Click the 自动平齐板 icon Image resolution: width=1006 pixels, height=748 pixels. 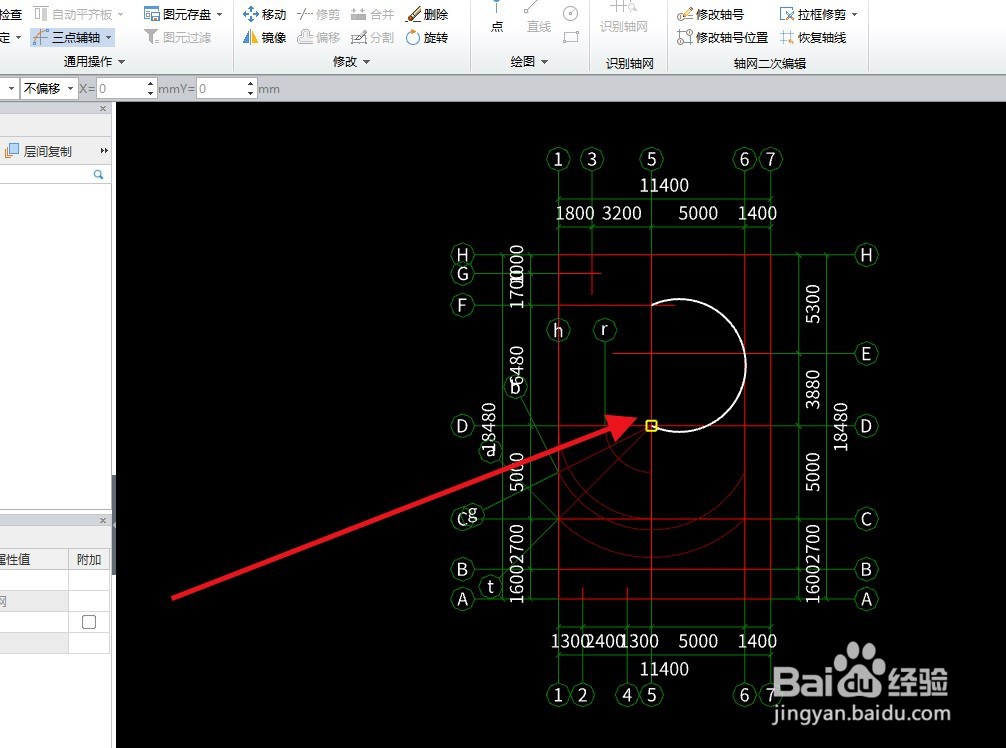click(41, 13)
